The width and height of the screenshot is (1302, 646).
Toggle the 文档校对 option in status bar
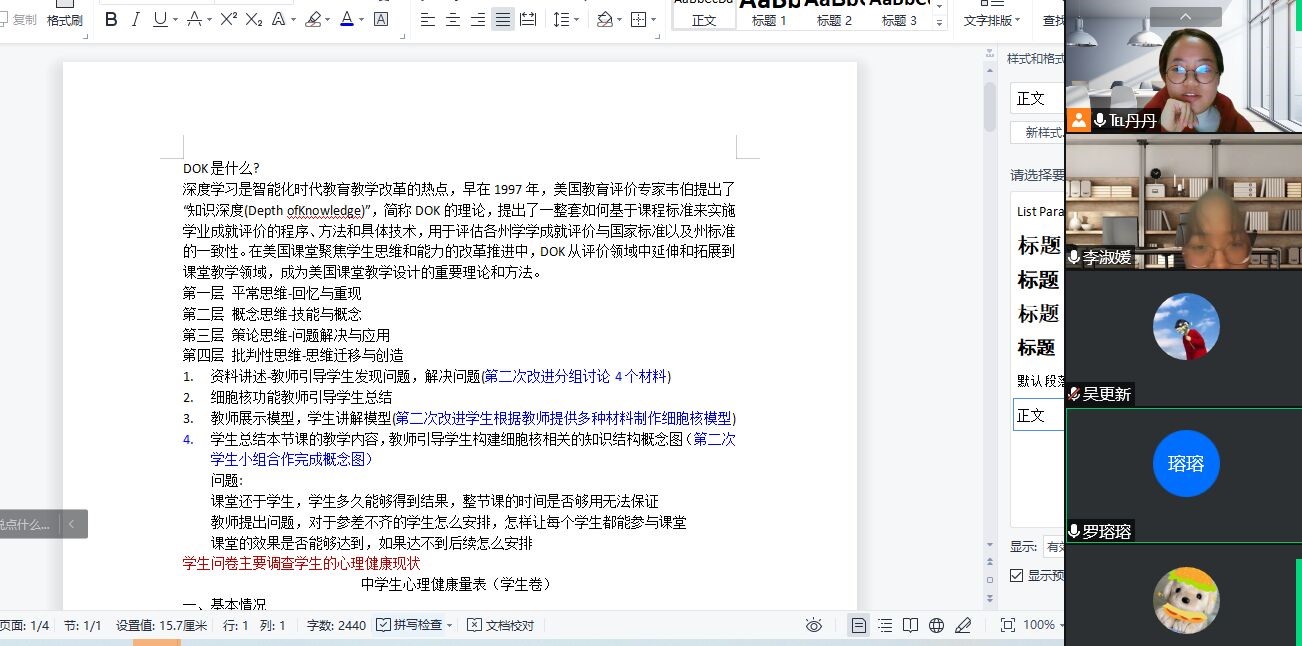tap(501, 625)
